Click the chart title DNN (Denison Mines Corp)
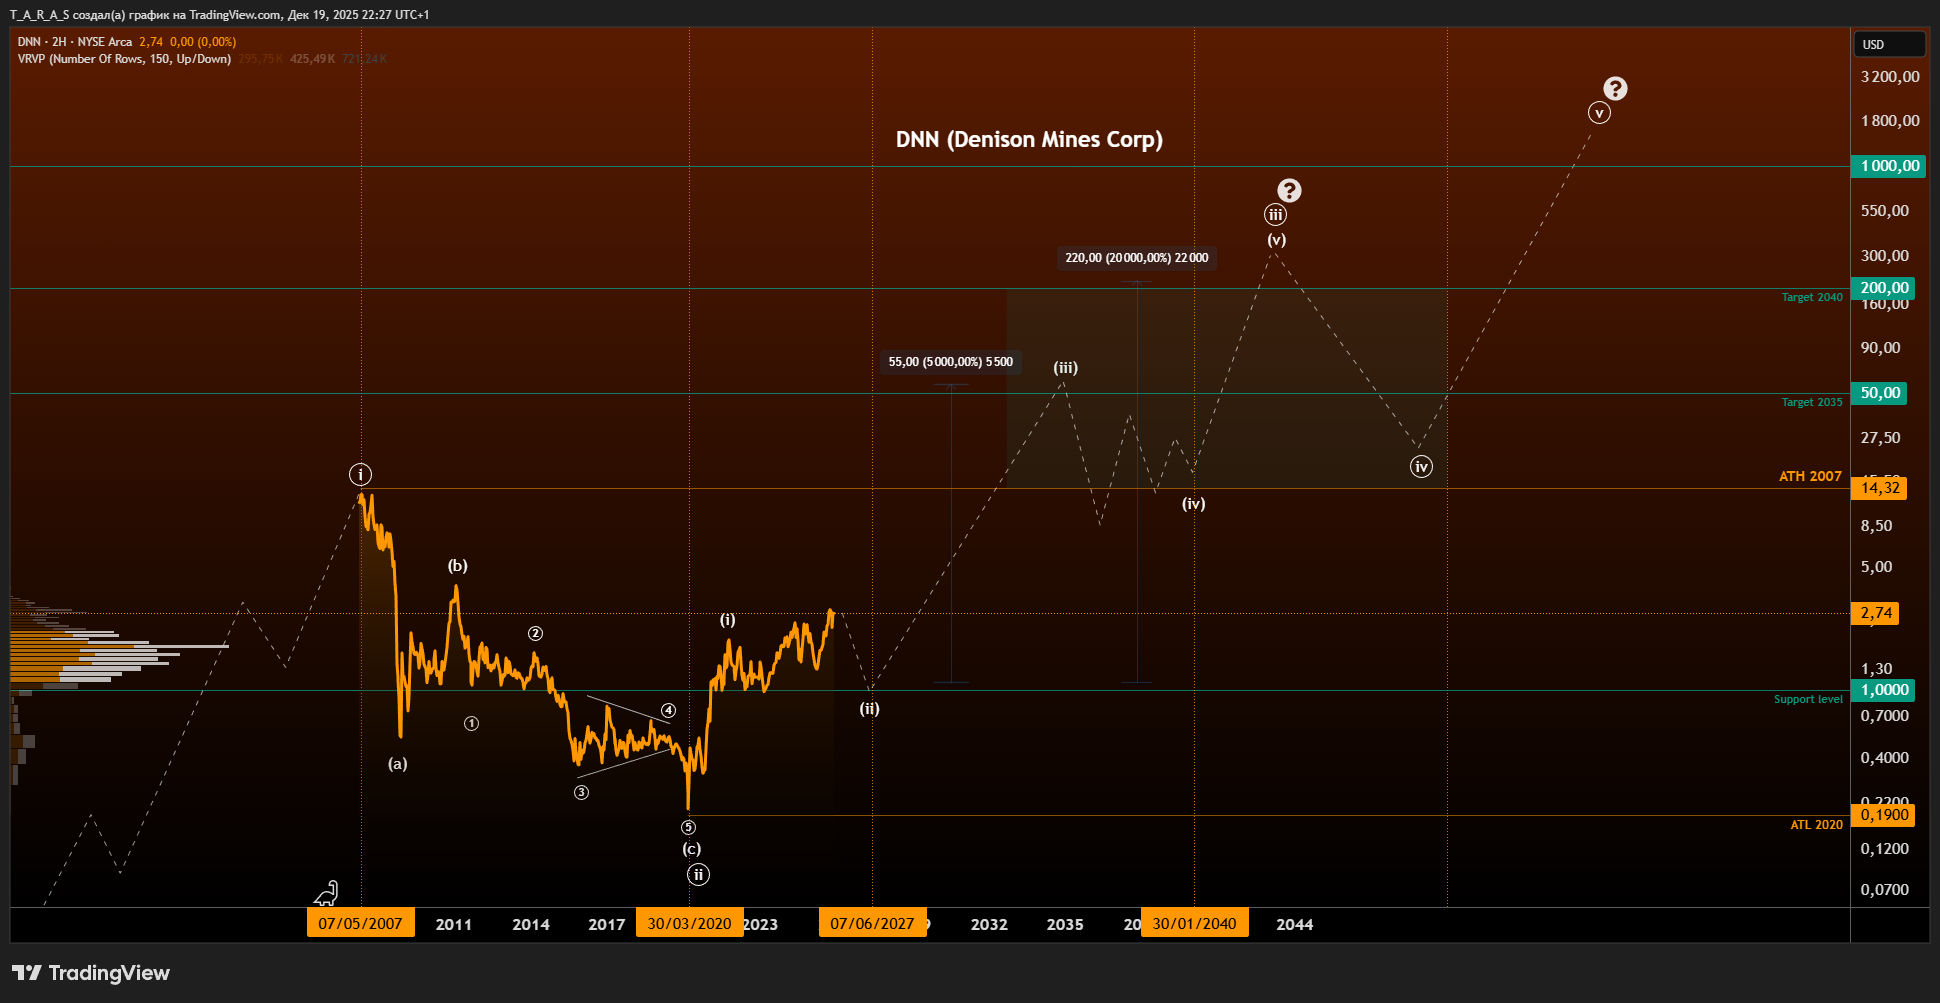 (1029, 139)
